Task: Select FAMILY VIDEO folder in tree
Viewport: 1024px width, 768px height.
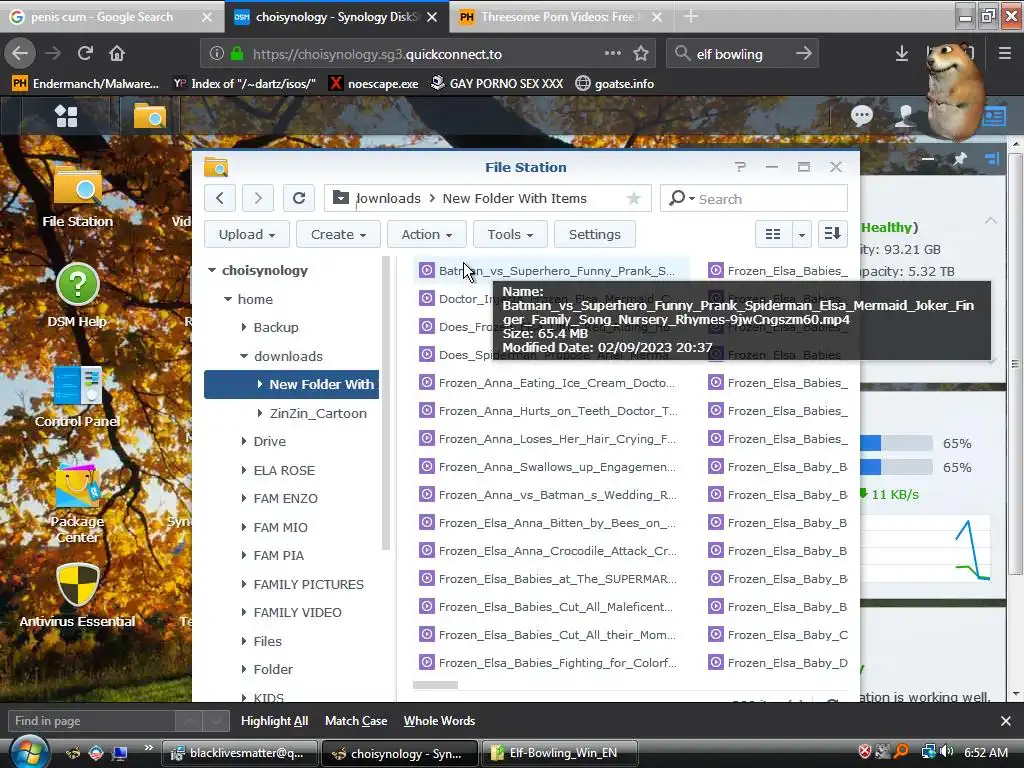Action: (297, 613)
